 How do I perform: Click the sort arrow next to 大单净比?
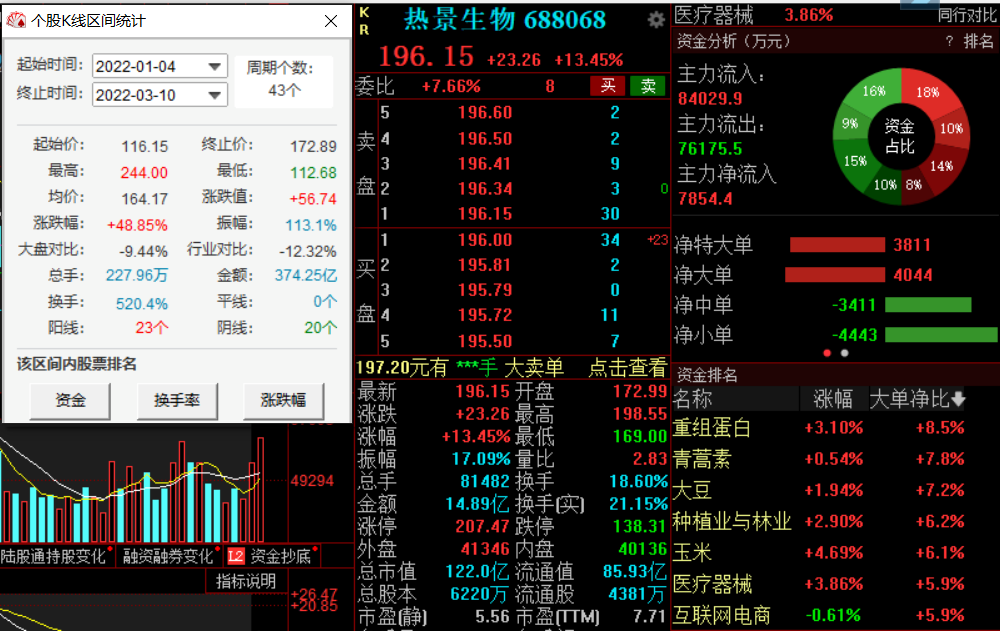tap(958, 399)
